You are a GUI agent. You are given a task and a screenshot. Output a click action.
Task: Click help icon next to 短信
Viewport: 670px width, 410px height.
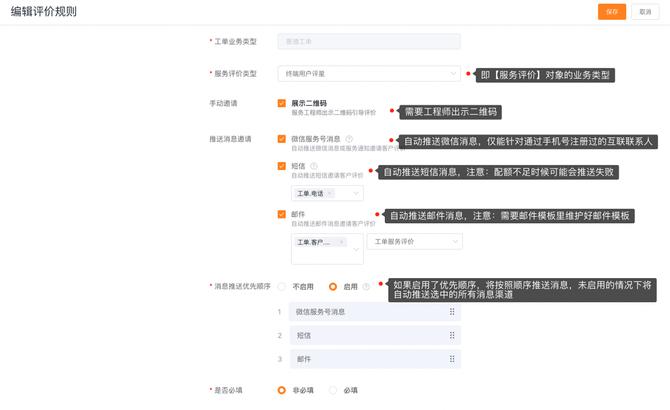pyautogui.click(x=314, y=166)
